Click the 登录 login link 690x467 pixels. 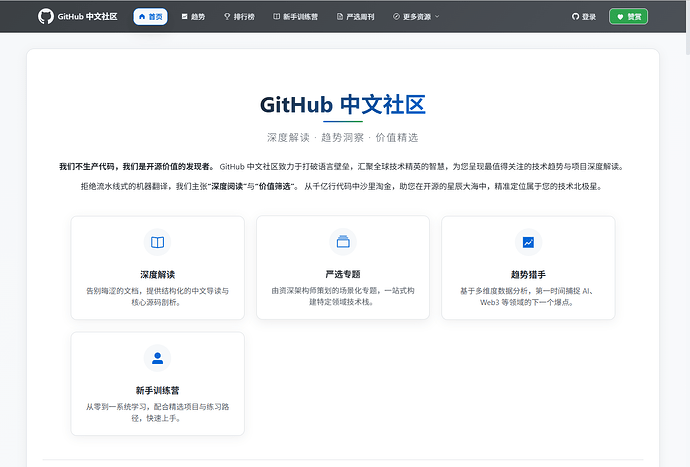(x=588, y=17)
